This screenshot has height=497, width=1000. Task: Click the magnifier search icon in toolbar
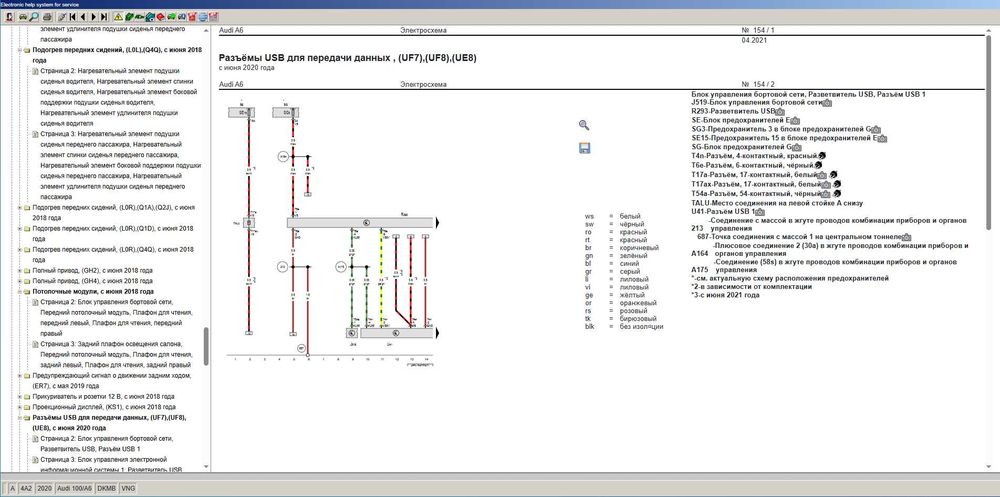34,17
